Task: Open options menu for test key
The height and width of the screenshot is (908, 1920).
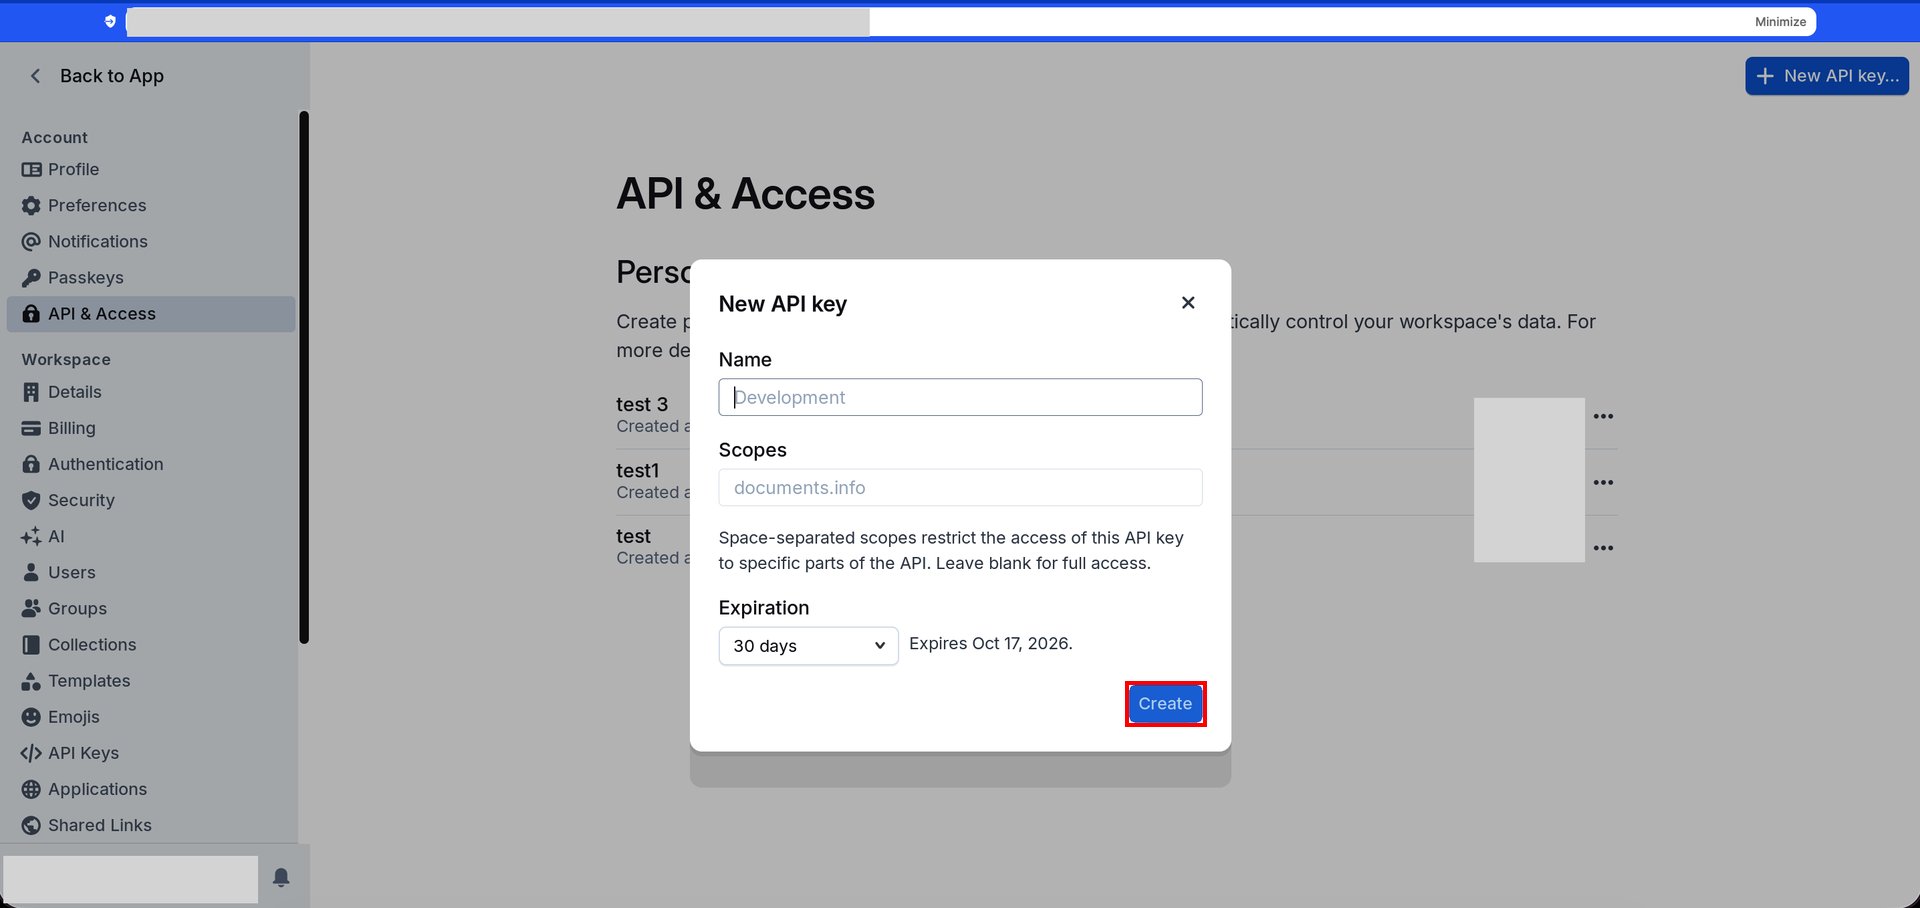Action: click(1603, 548)
